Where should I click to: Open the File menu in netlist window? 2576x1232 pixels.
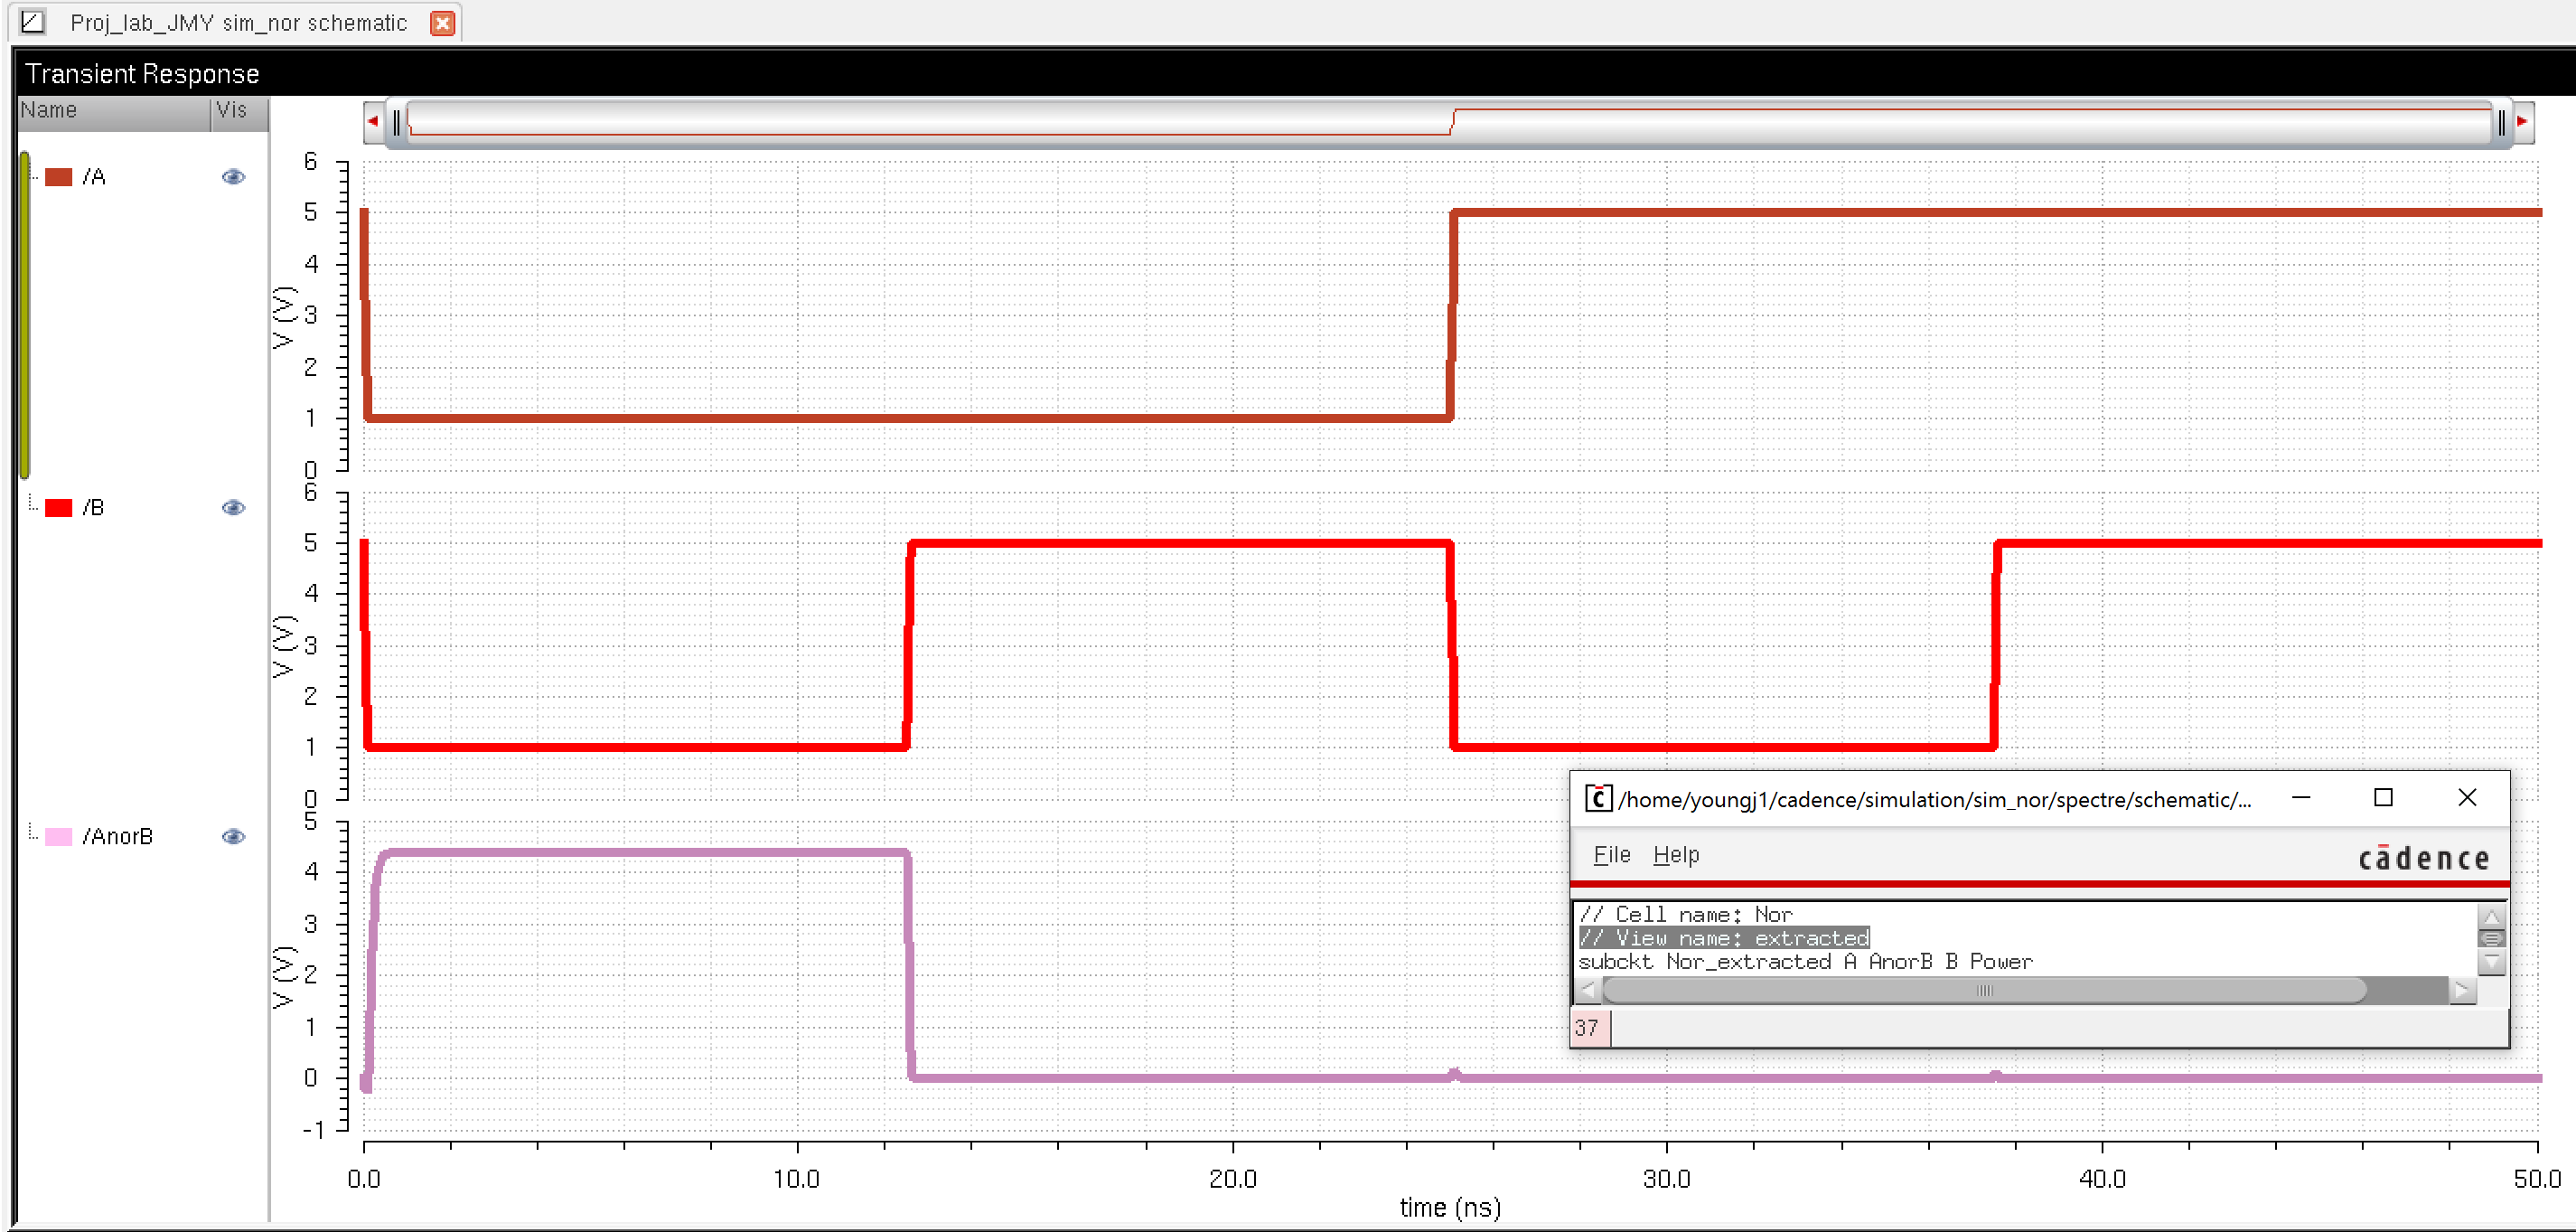tap(1611, 855)
